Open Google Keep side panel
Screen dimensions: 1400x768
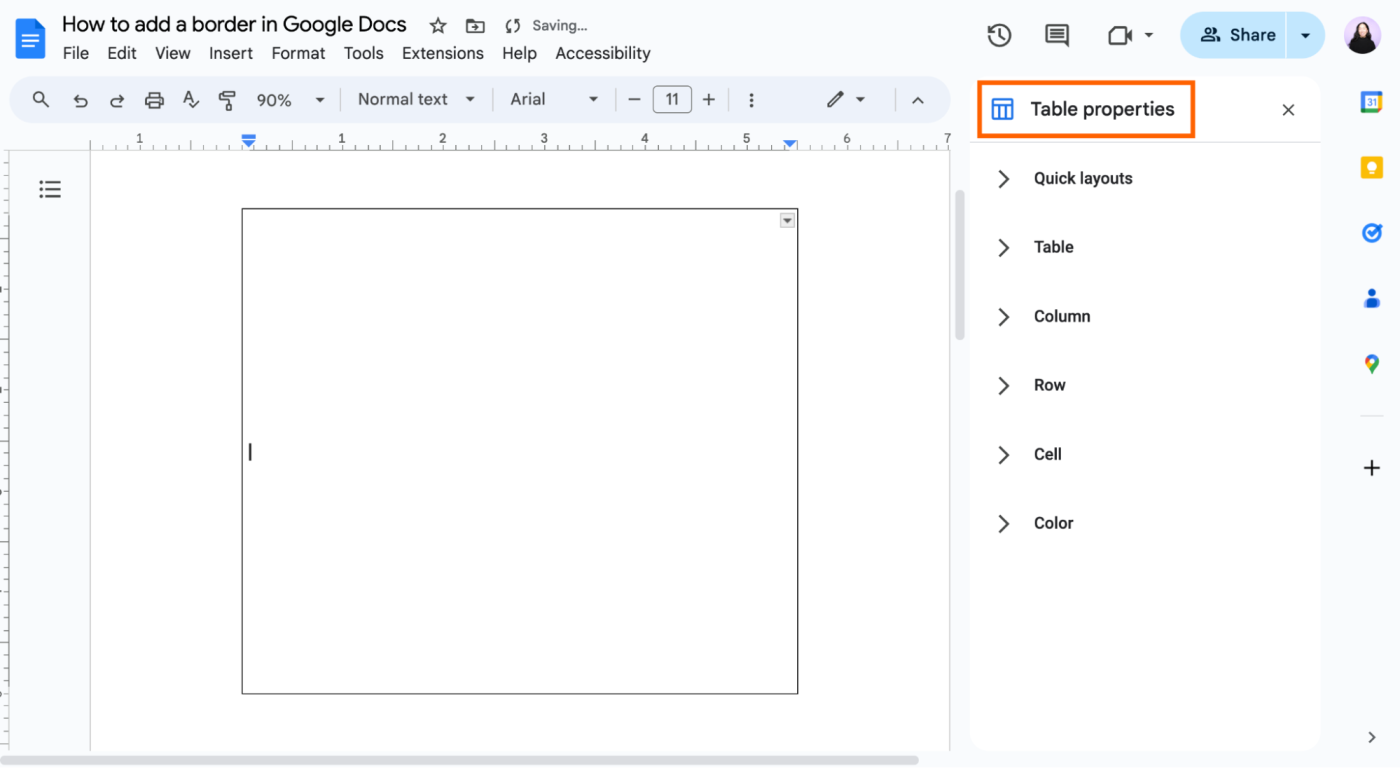(1371, 167)
